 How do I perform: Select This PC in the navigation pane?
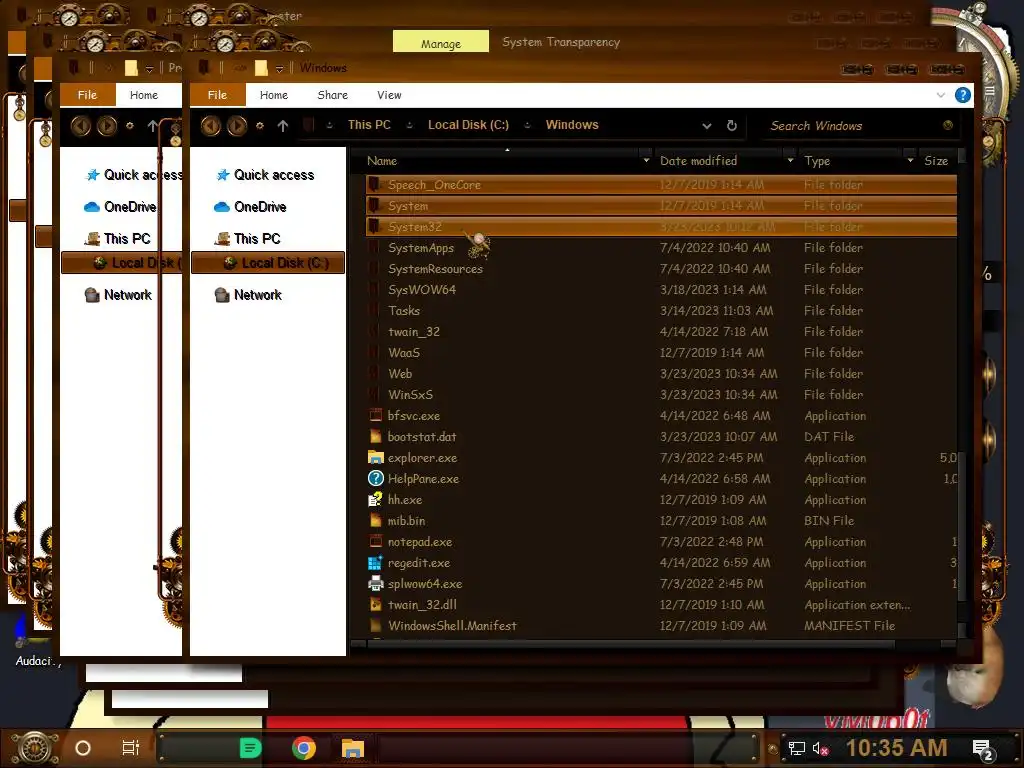point(248,239)
